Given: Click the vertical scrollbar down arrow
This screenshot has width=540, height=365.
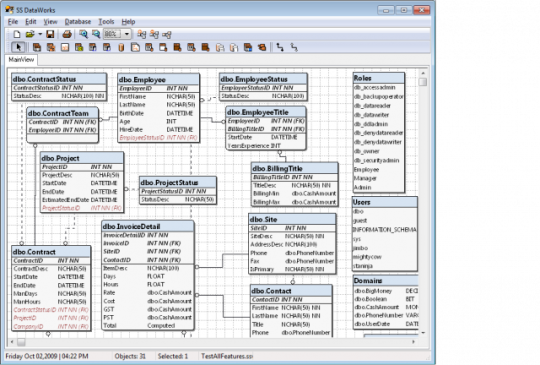Looking at the screenshot, I should 423,333.
